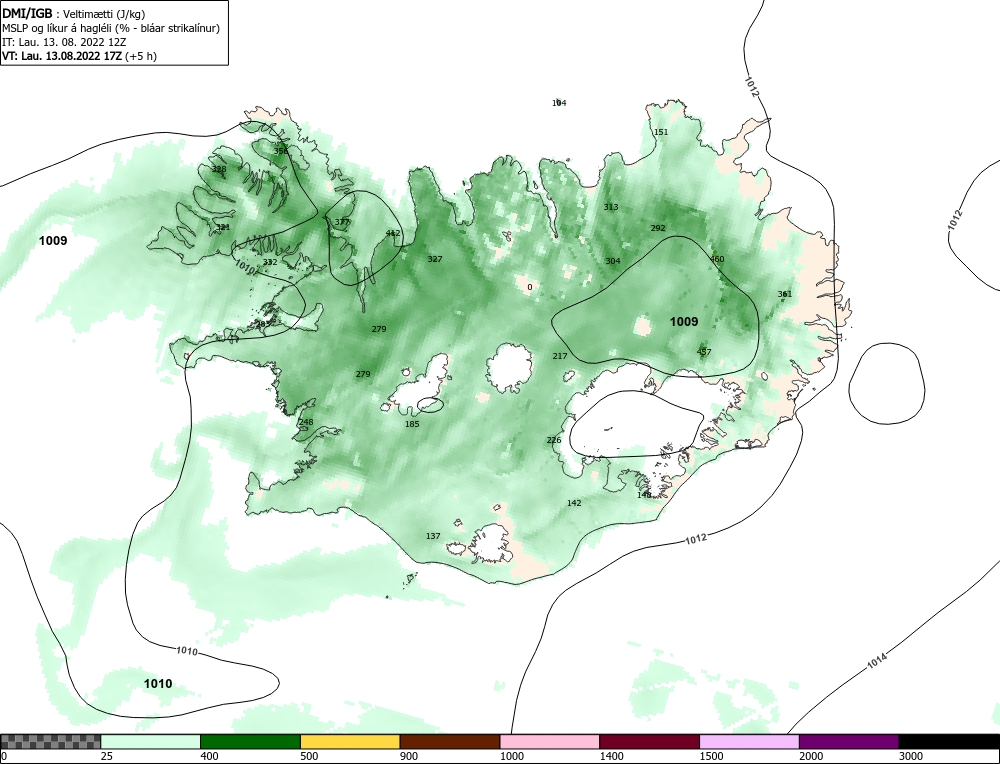Click the CAPE value 332
1000x764 pixels.
pyautogui.click(x=270, y=262)
